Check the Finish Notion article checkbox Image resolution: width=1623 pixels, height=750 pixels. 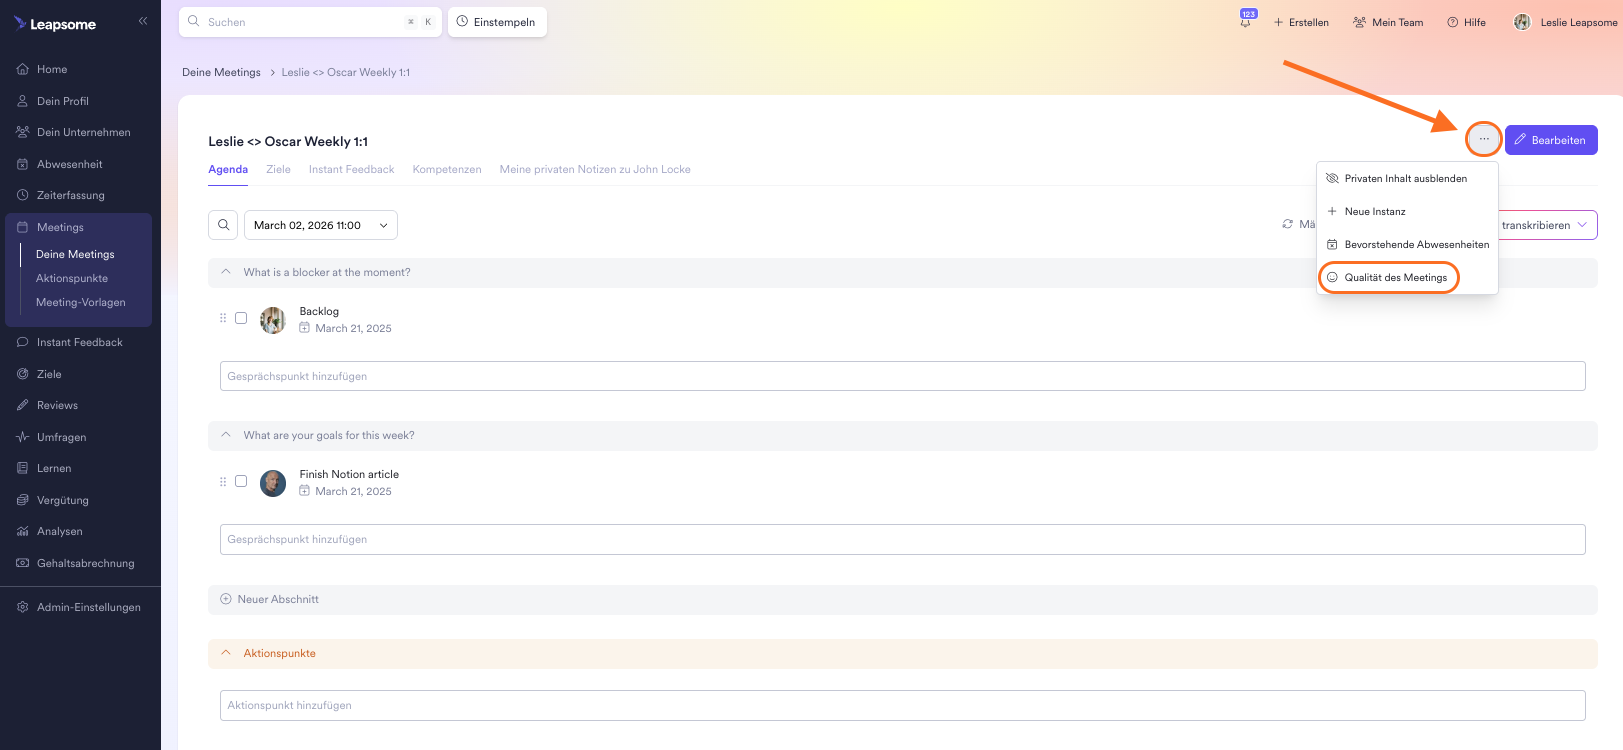[241, 481]
